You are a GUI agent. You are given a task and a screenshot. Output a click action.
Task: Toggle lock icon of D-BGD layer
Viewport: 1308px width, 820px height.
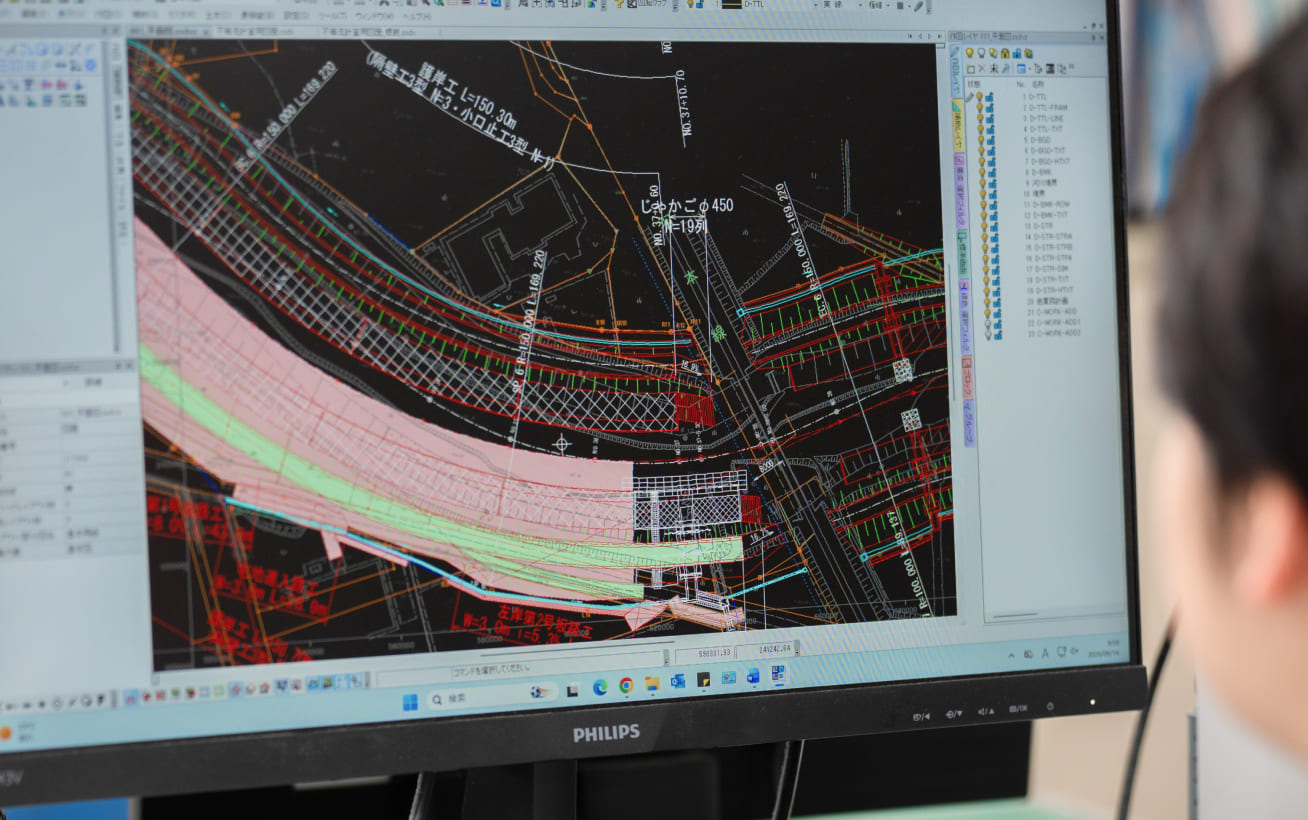(991, 140)
